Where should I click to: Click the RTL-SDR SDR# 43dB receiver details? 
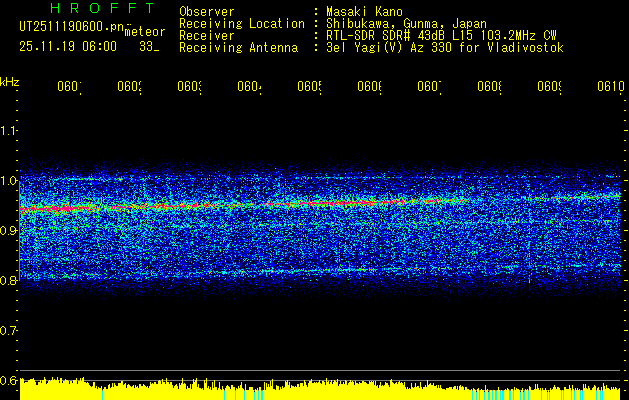[441, 36]
